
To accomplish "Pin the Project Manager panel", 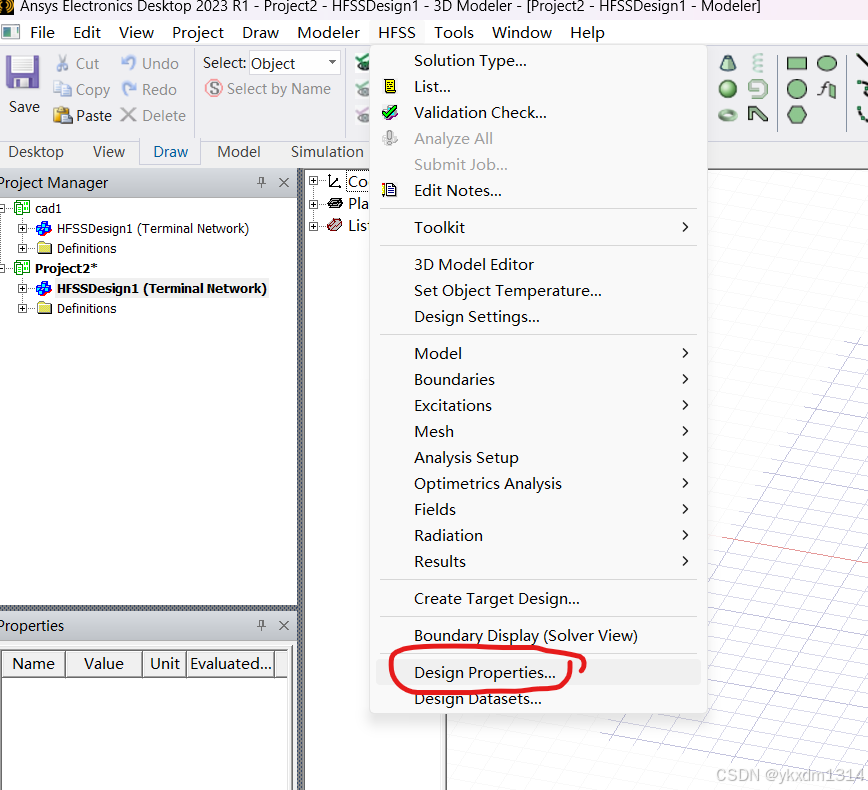I will (261, 182).
